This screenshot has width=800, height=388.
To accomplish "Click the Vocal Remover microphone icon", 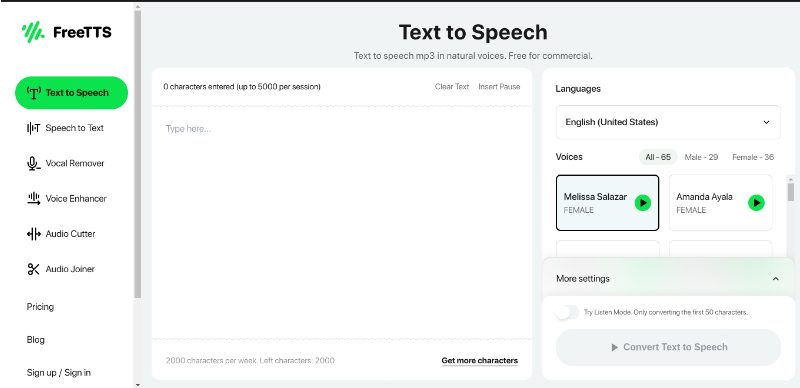I will 33,163.
